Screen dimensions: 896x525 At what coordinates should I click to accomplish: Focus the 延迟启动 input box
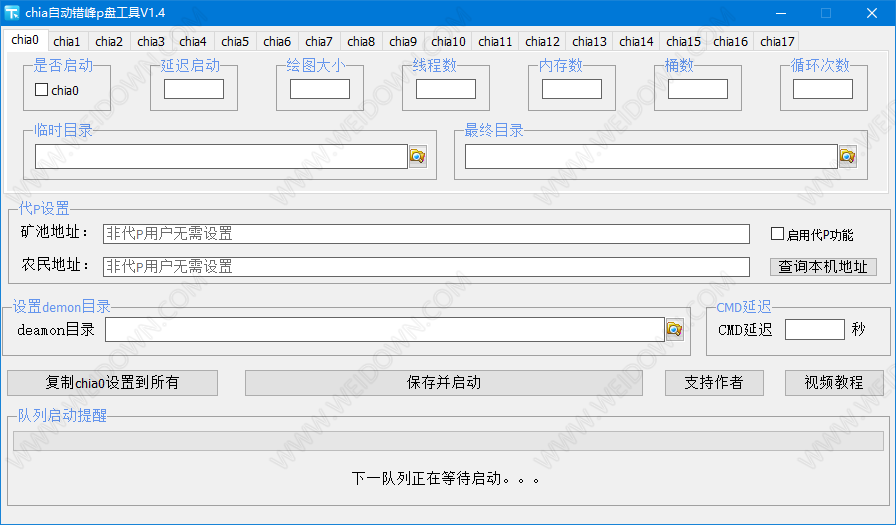click(x=194, y=89)
